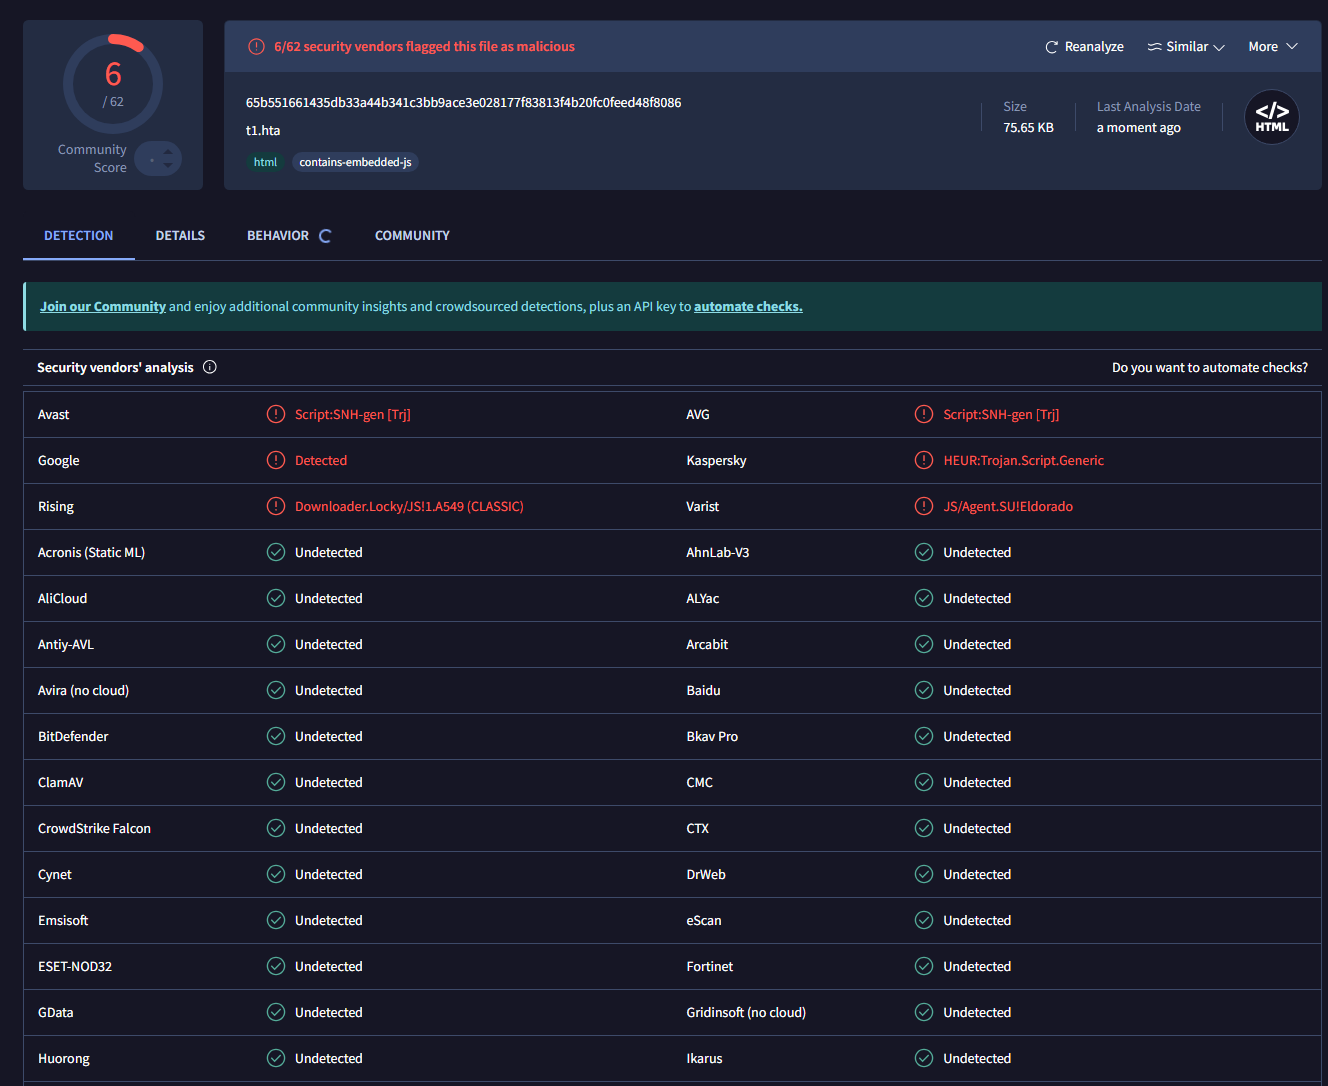Image resolution: width=1328 pixels, height=1086 pixels.
Task: Click the More menu label
Action: click(x=1263, y=47)
